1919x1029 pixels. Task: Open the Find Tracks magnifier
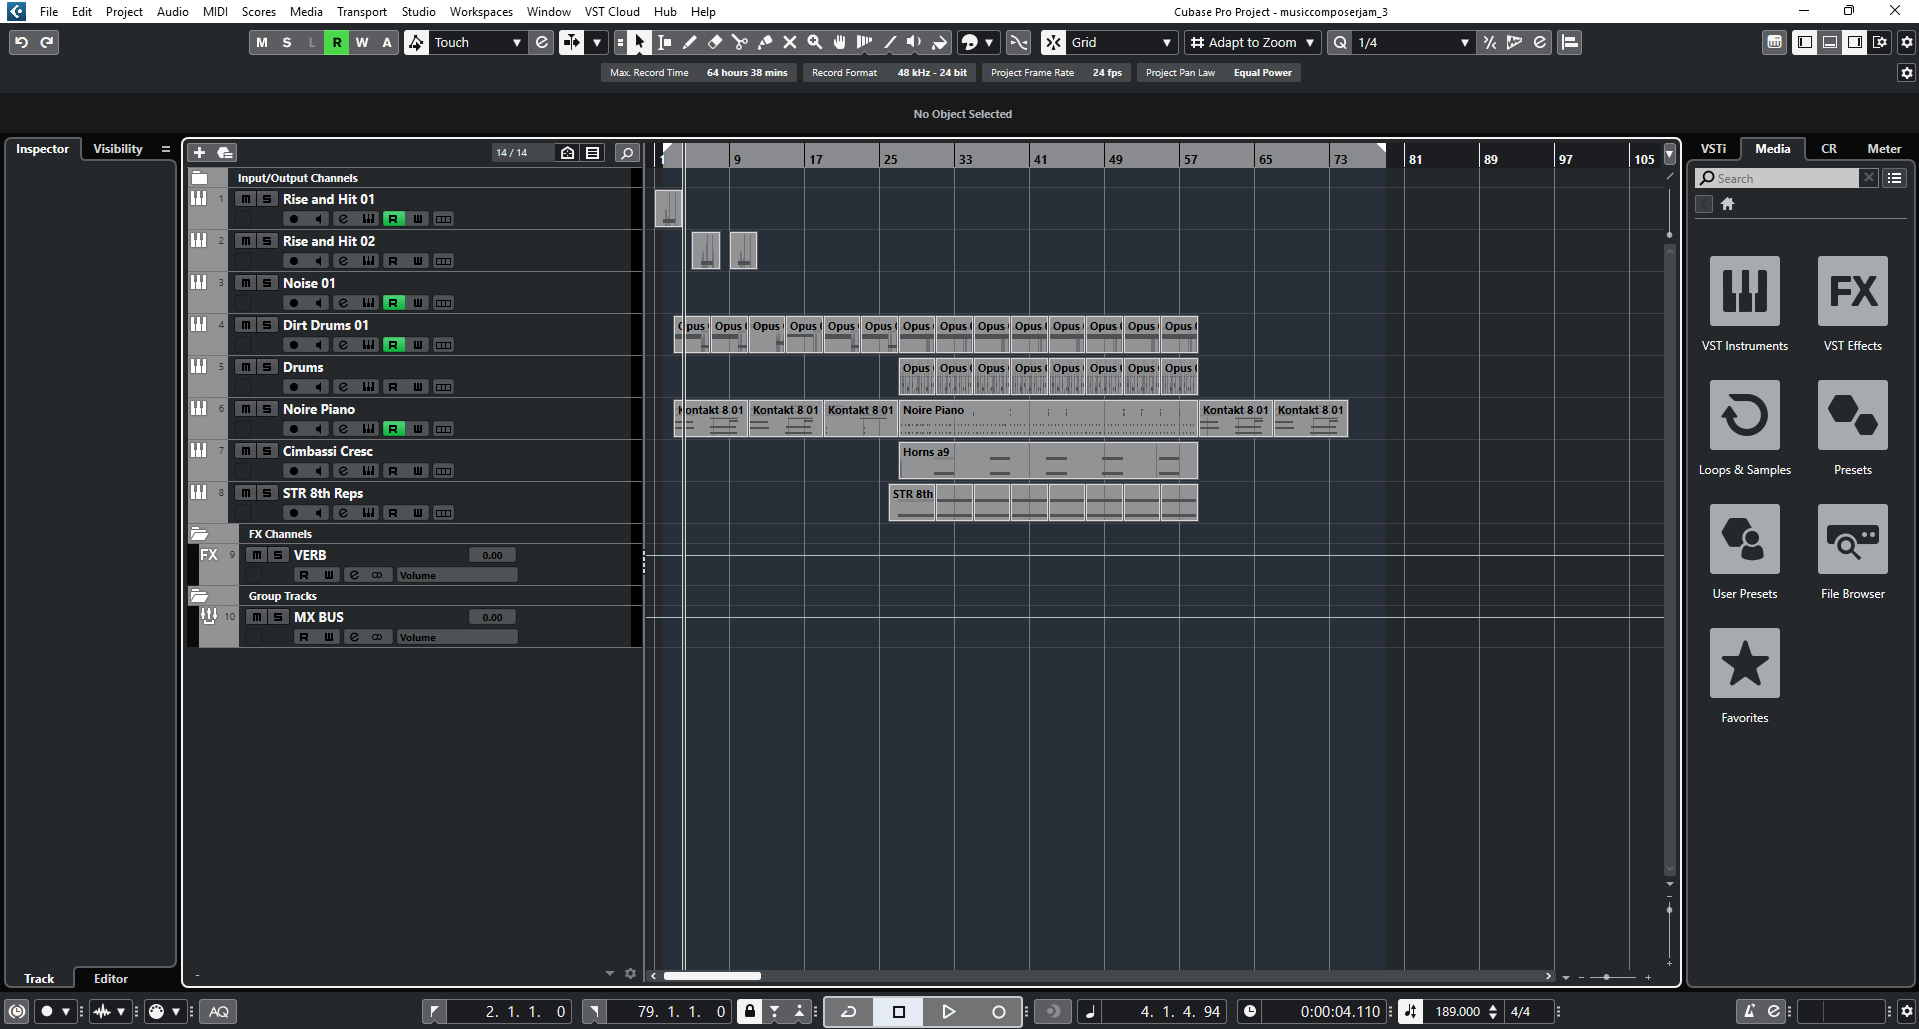tap(627, 152)
